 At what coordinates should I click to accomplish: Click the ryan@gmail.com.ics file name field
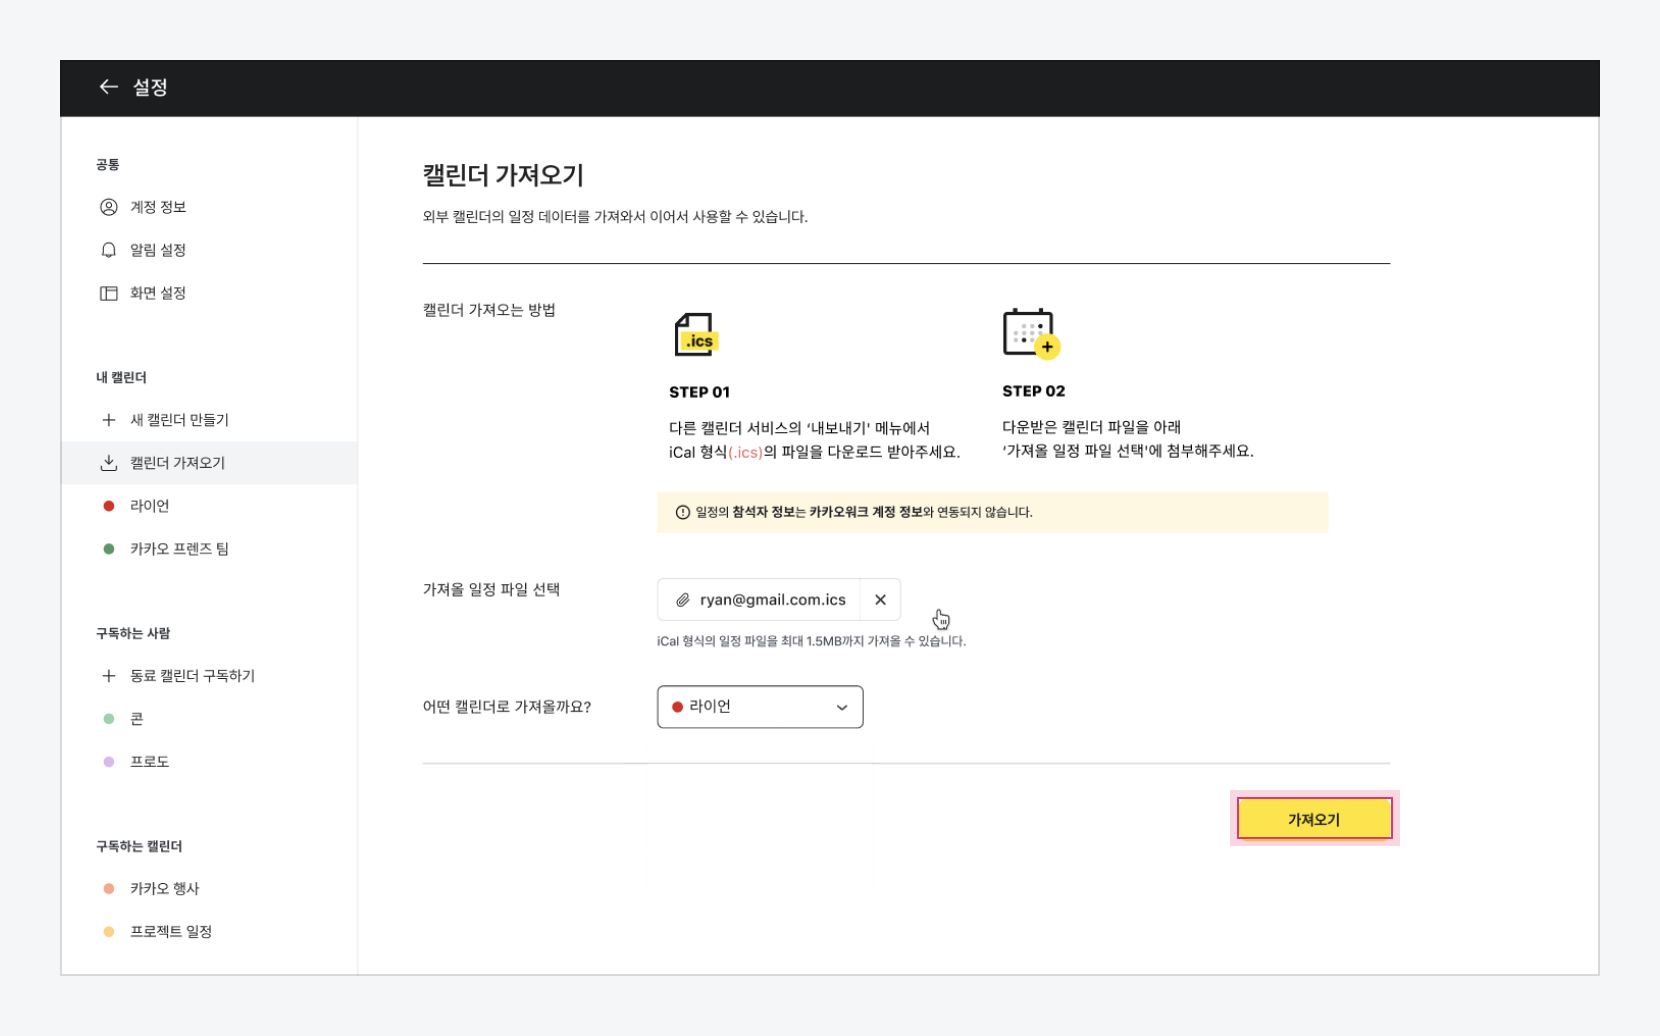coord(772,600)
